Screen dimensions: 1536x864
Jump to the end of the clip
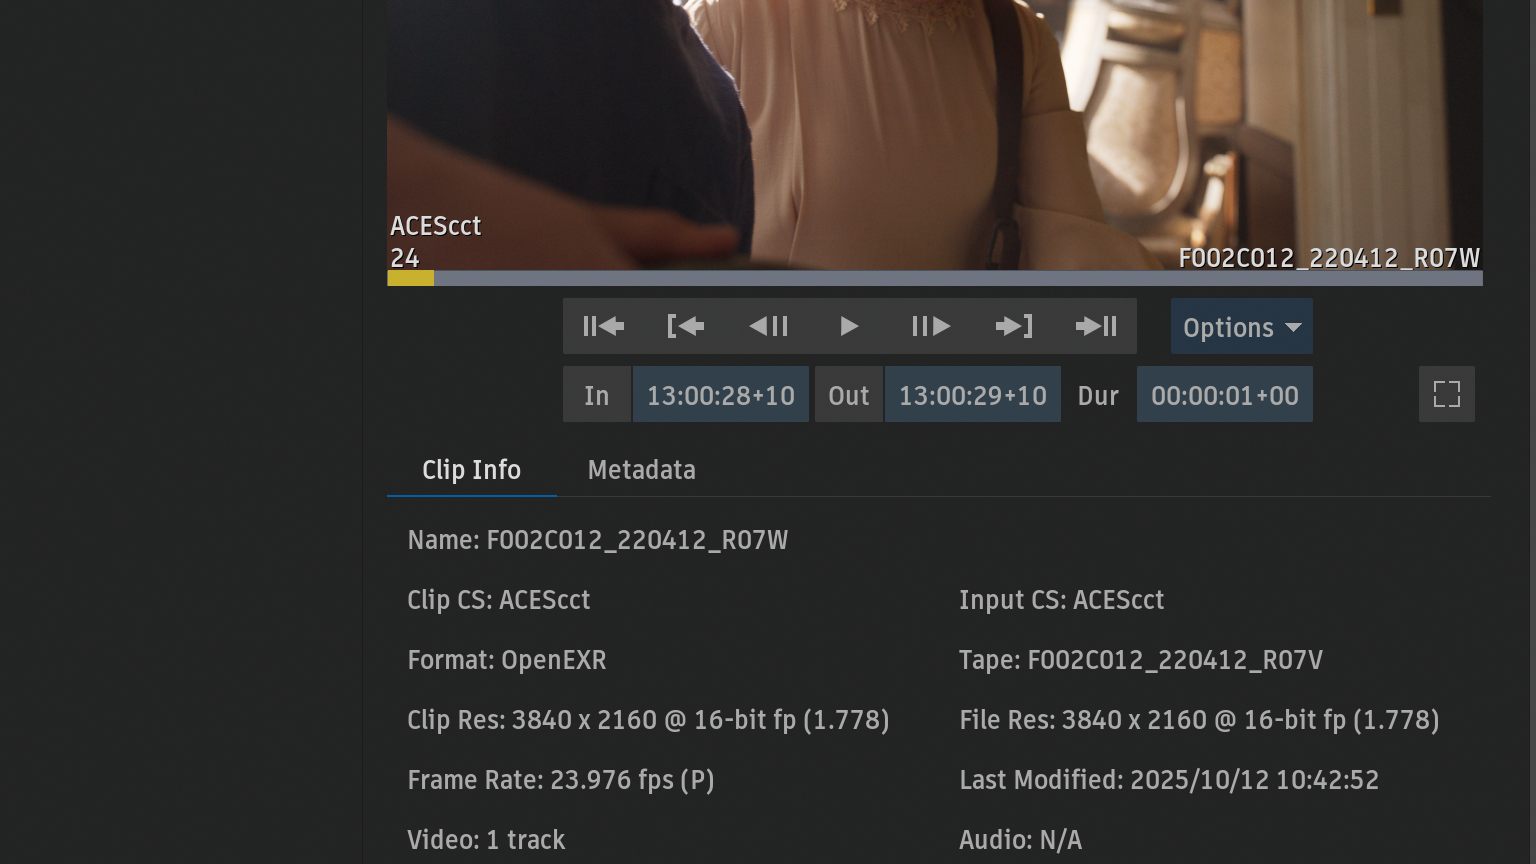coord(1096,326)
